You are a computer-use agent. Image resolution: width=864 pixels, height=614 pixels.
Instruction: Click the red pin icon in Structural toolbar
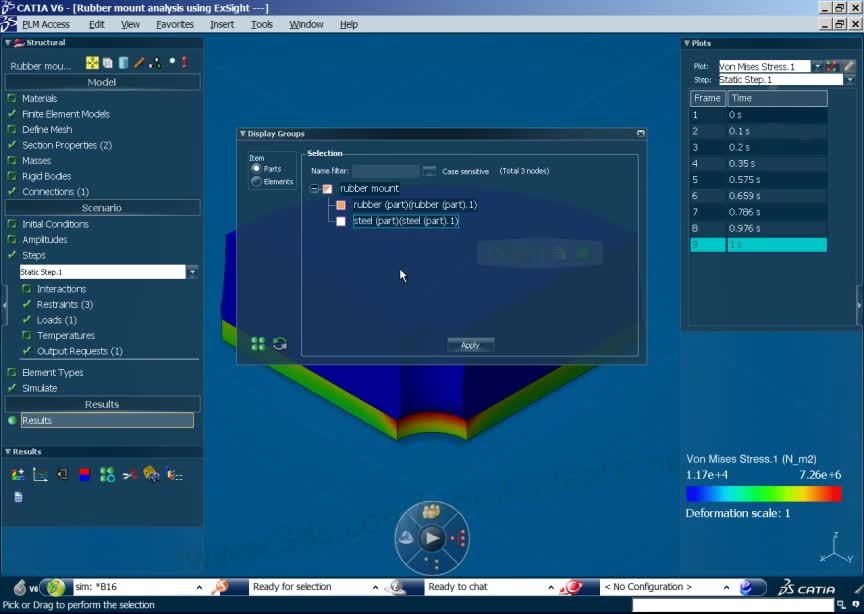point(185,63)
